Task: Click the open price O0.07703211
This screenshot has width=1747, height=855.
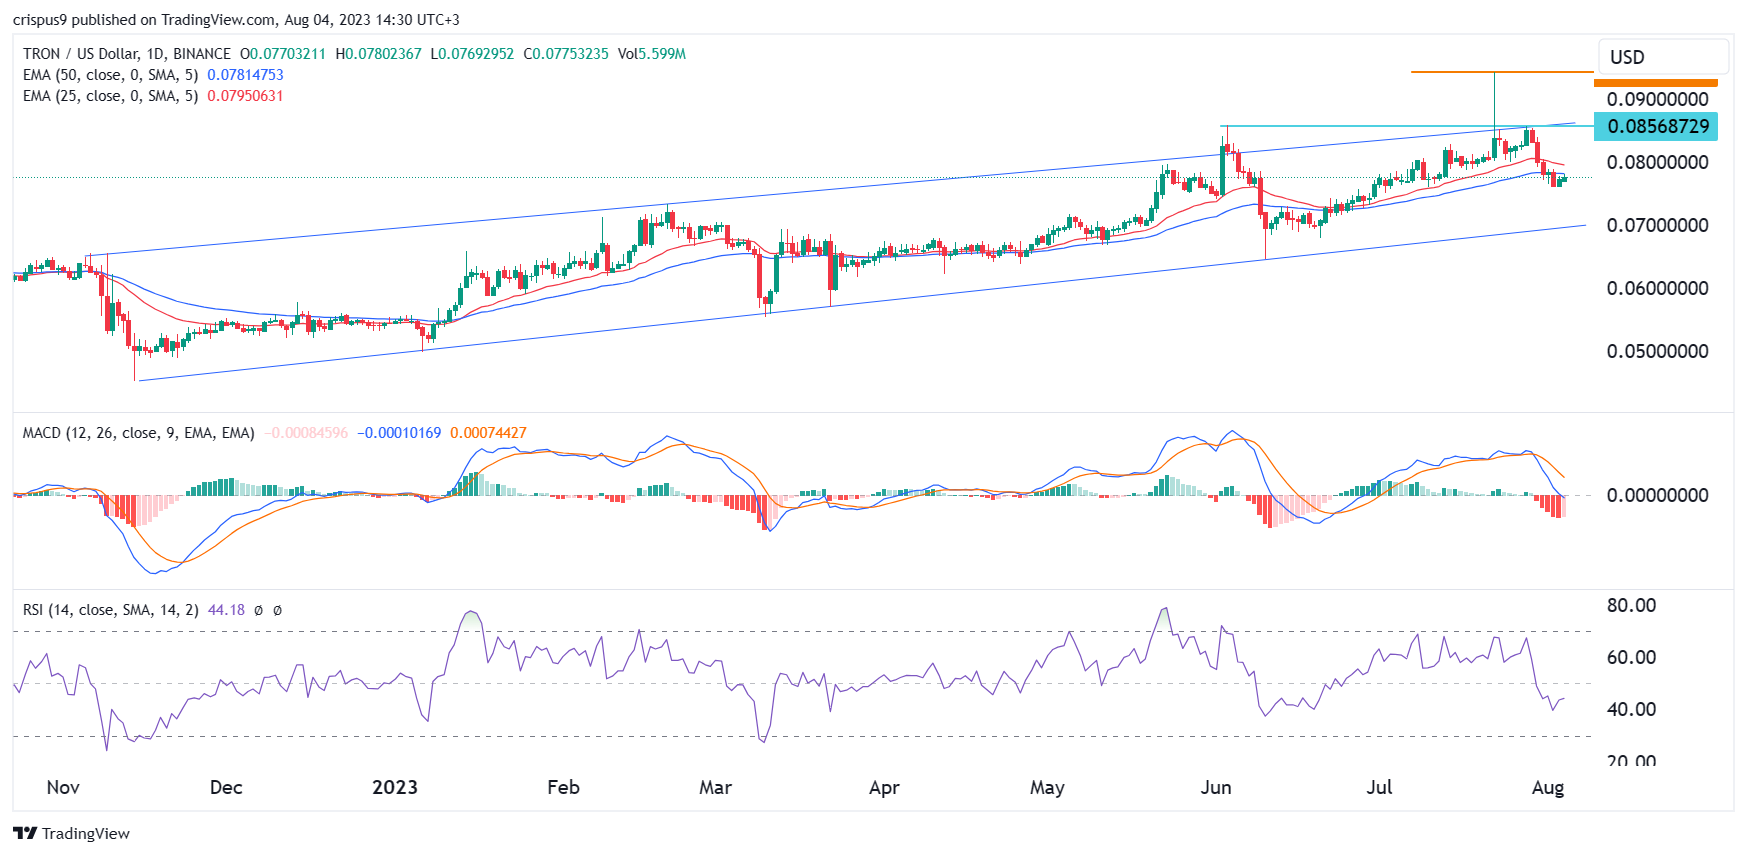Action: point(283,54)
